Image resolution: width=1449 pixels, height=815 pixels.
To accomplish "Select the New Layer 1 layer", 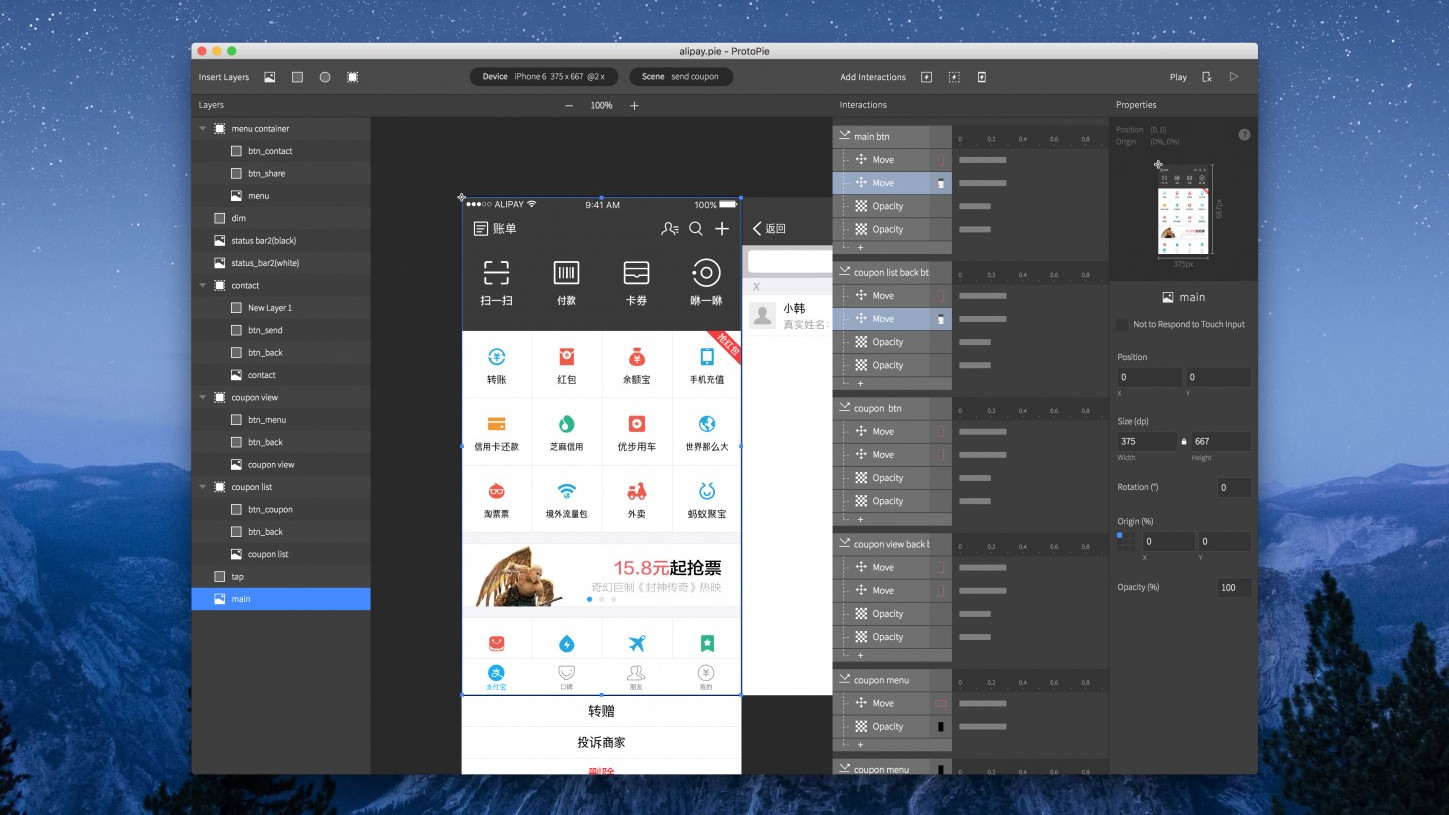I will coord(280,308).
